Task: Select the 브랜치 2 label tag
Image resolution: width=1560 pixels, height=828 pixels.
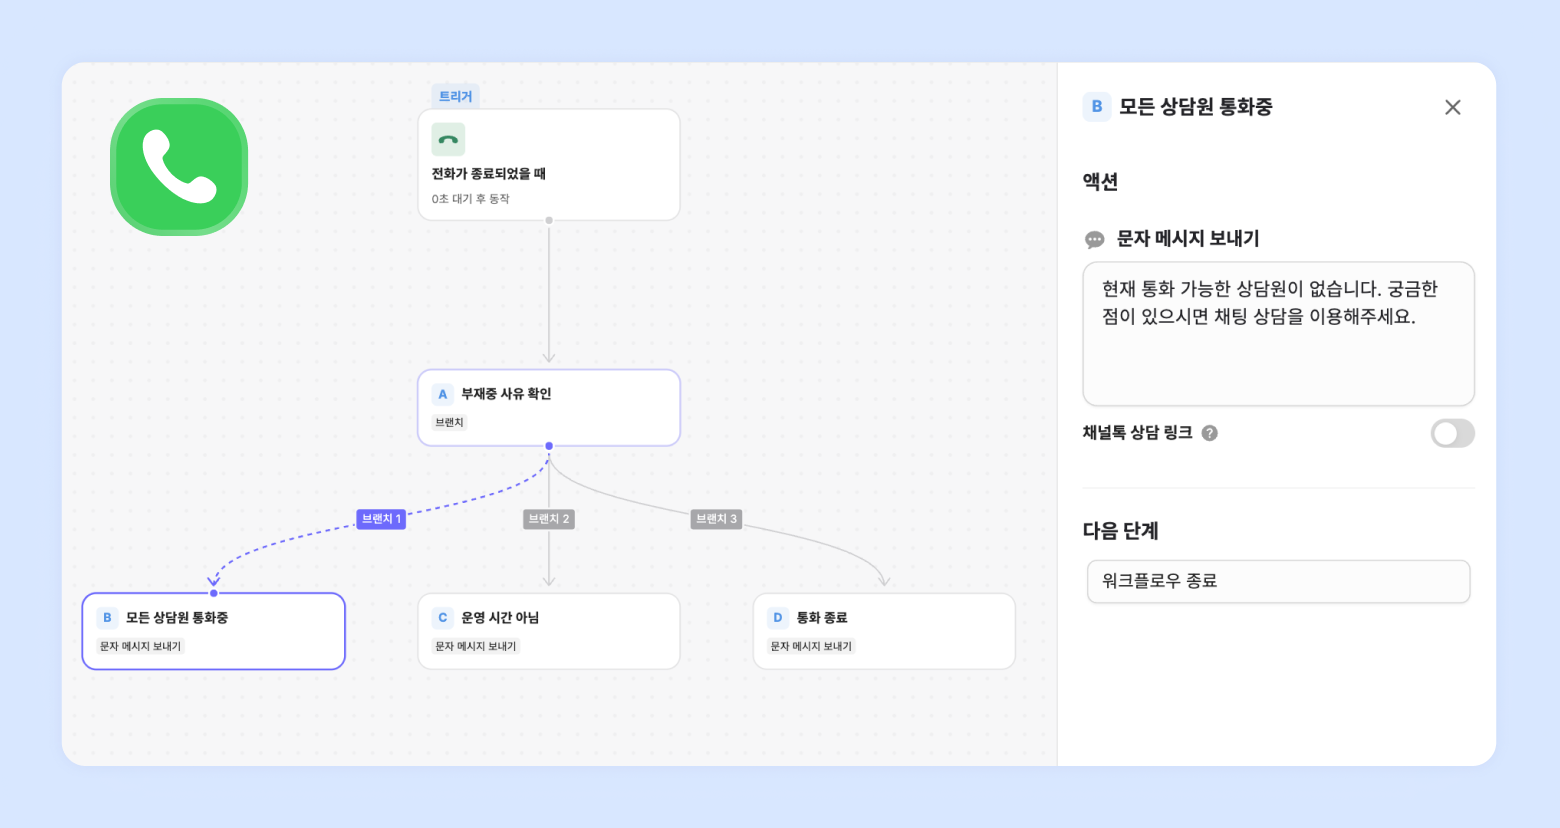Action: (x=549, y=519)
